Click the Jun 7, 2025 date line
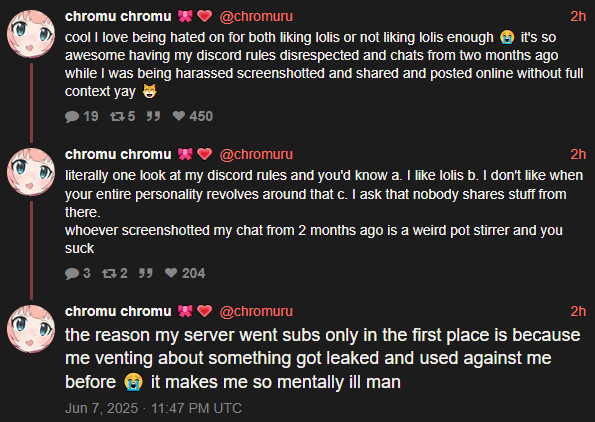The width and height of the screenshot is (595, 422). 153,408
